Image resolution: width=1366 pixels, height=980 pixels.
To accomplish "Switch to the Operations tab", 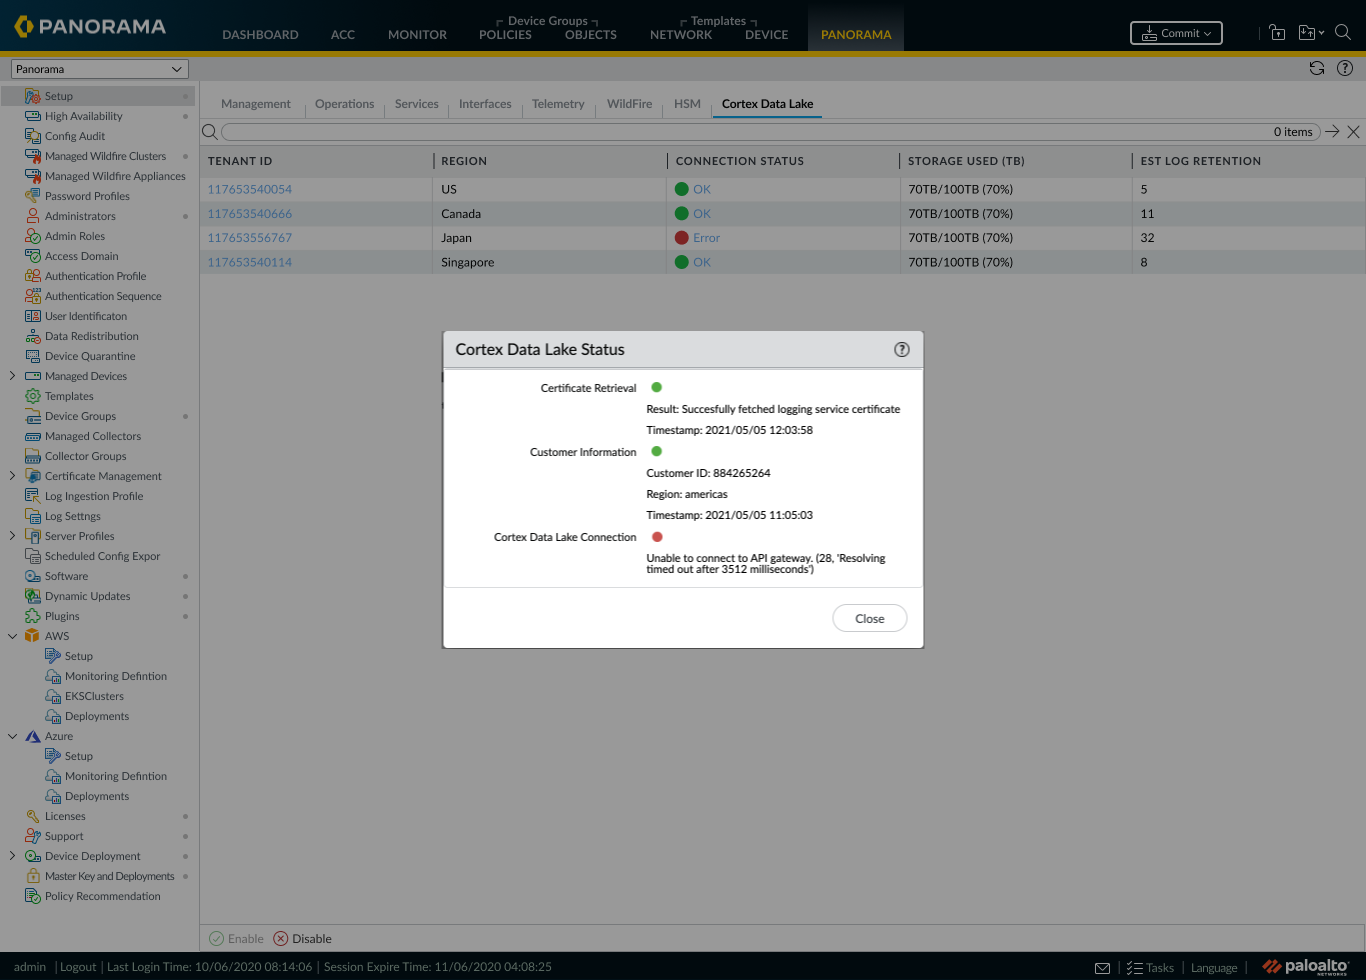I will coord(344,104).
